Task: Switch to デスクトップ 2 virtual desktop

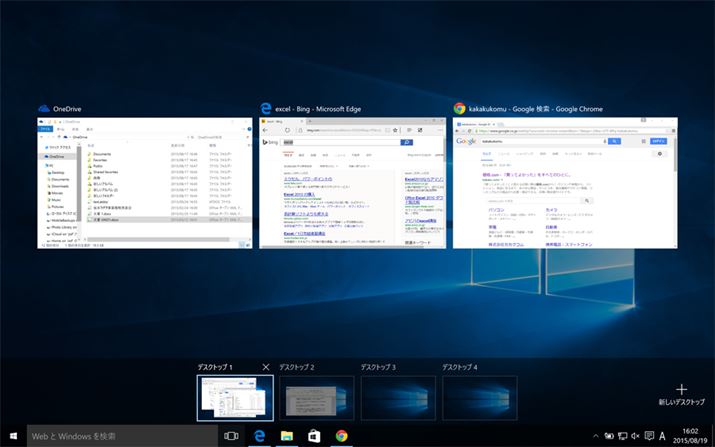Action: [x=314, y=398]
